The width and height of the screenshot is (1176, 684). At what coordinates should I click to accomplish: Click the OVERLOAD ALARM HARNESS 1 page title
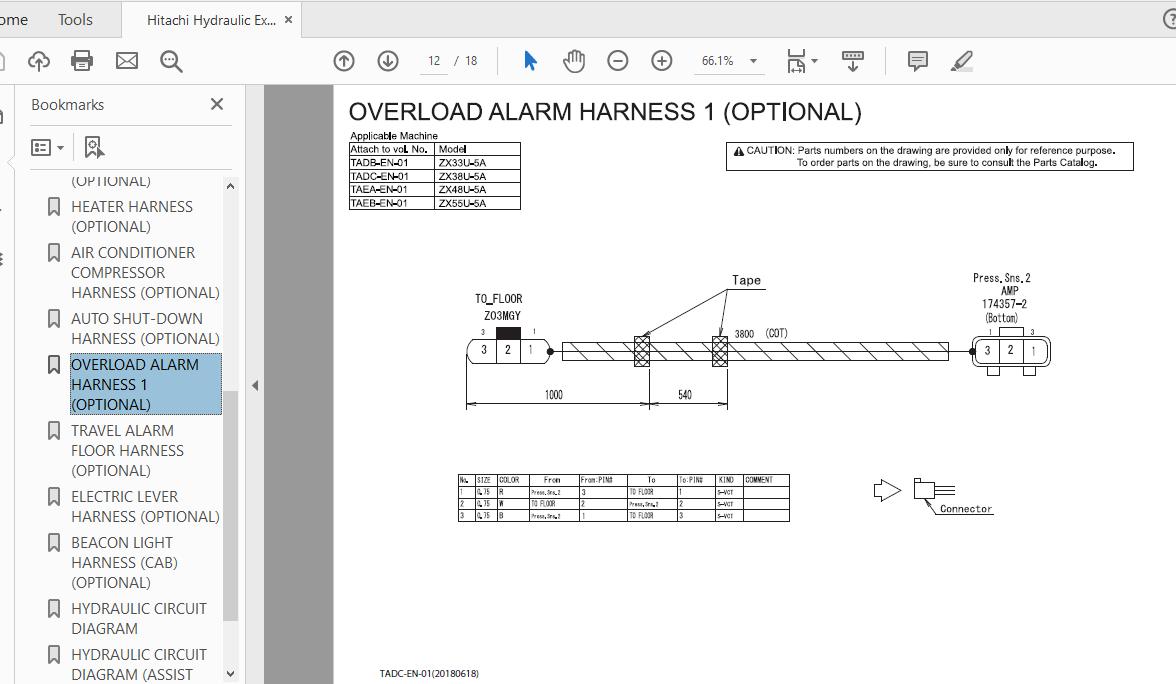coord(604,112)
